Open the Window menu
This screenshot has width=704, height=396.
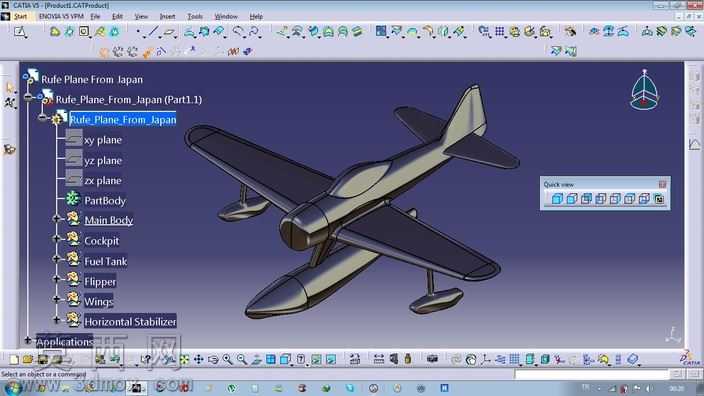[x=226, y=17]
